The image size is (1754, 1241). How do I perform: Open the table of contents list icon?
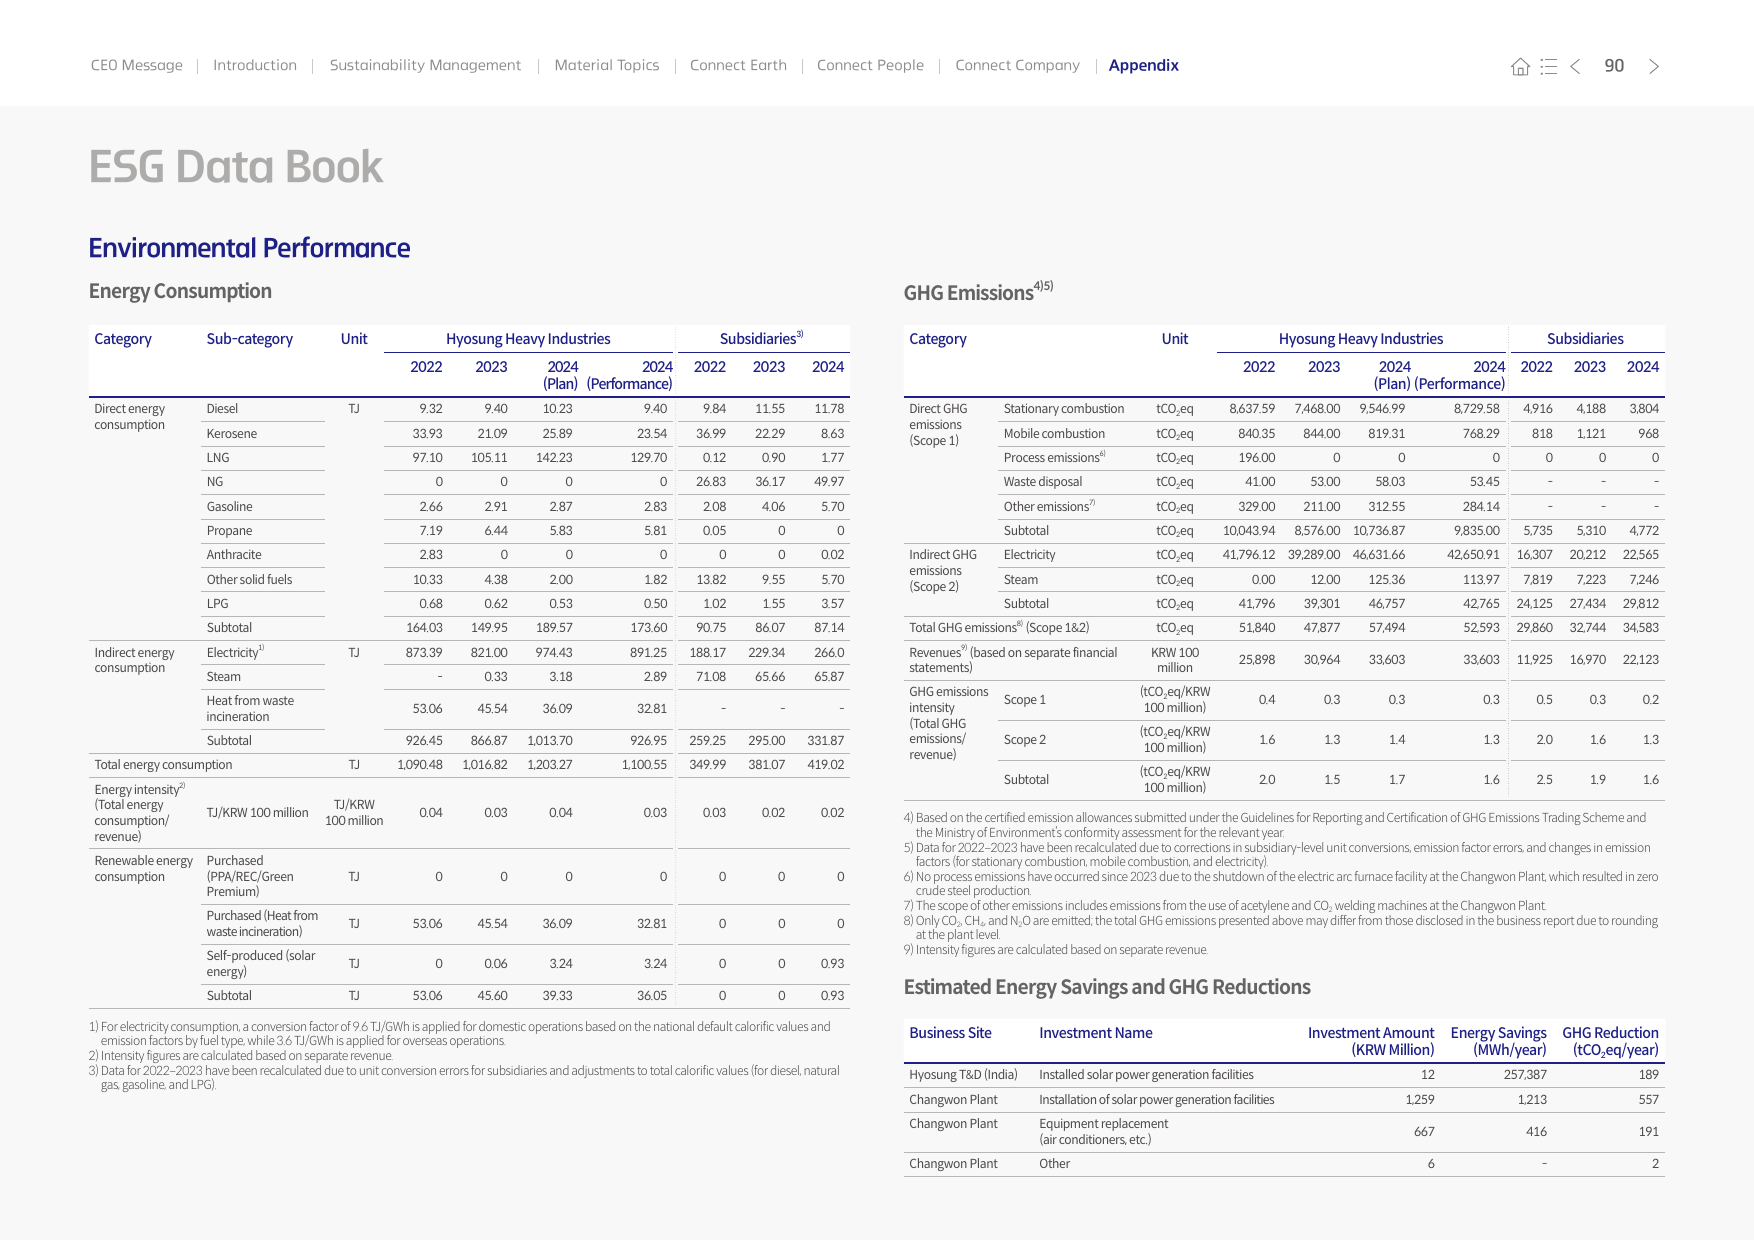(x=1549, y=66)
